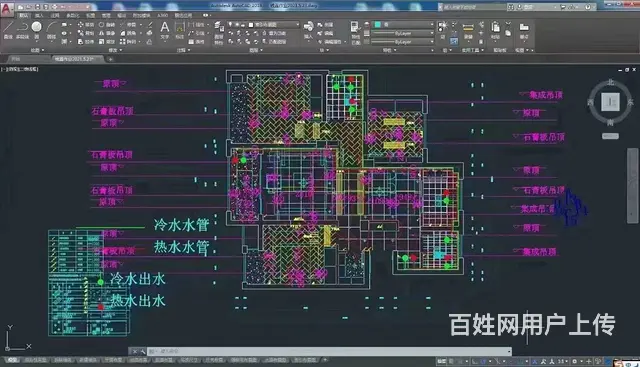The width and height of the screenshot is (640, 367).
Task: Select the Model (模型) layout tab
Action: point(12,360)
